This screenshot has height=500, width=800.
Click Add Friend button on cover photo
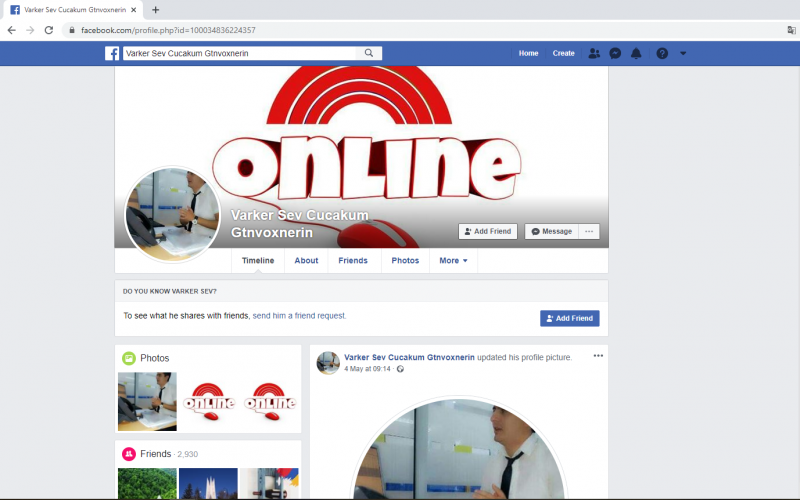[488, 231]
